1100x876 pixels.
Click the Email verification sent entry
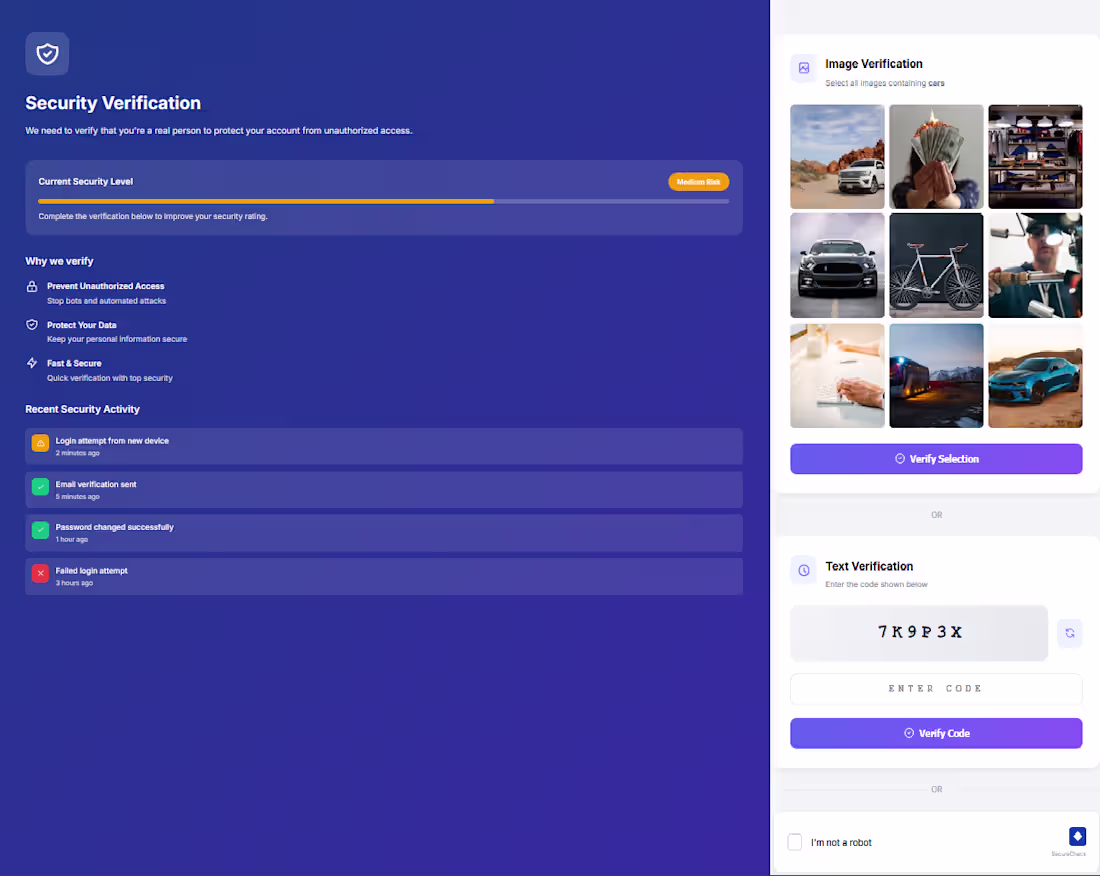click(x=384, y=490)
